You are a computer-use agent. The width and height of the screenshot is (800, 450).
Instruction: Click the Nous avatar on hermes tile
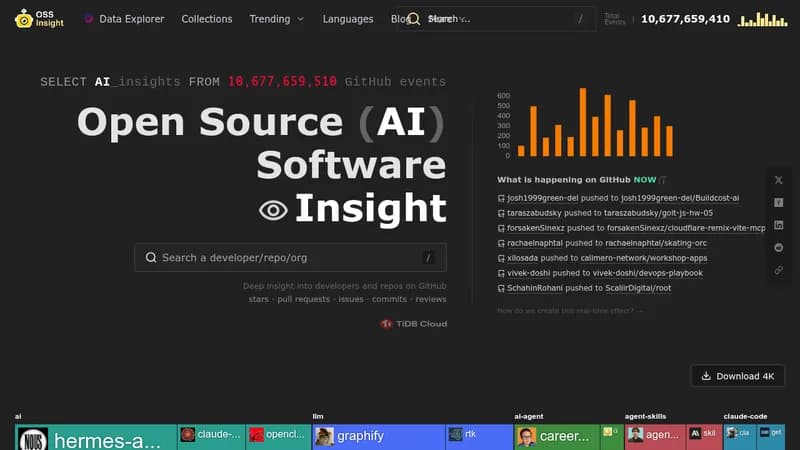pos(33,440)
